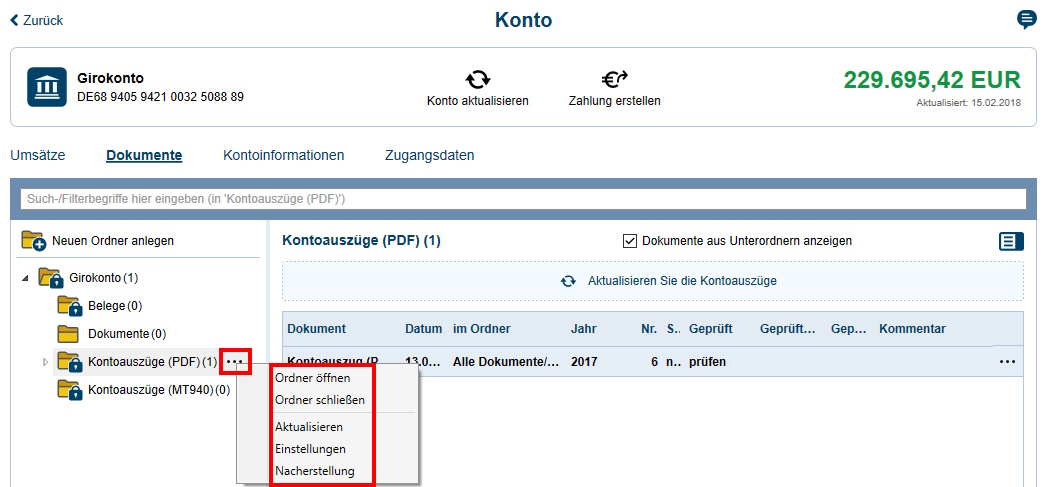Collapse the Girokonto tree node
This screenshot has height=487, width=1043.
[25, 278]
